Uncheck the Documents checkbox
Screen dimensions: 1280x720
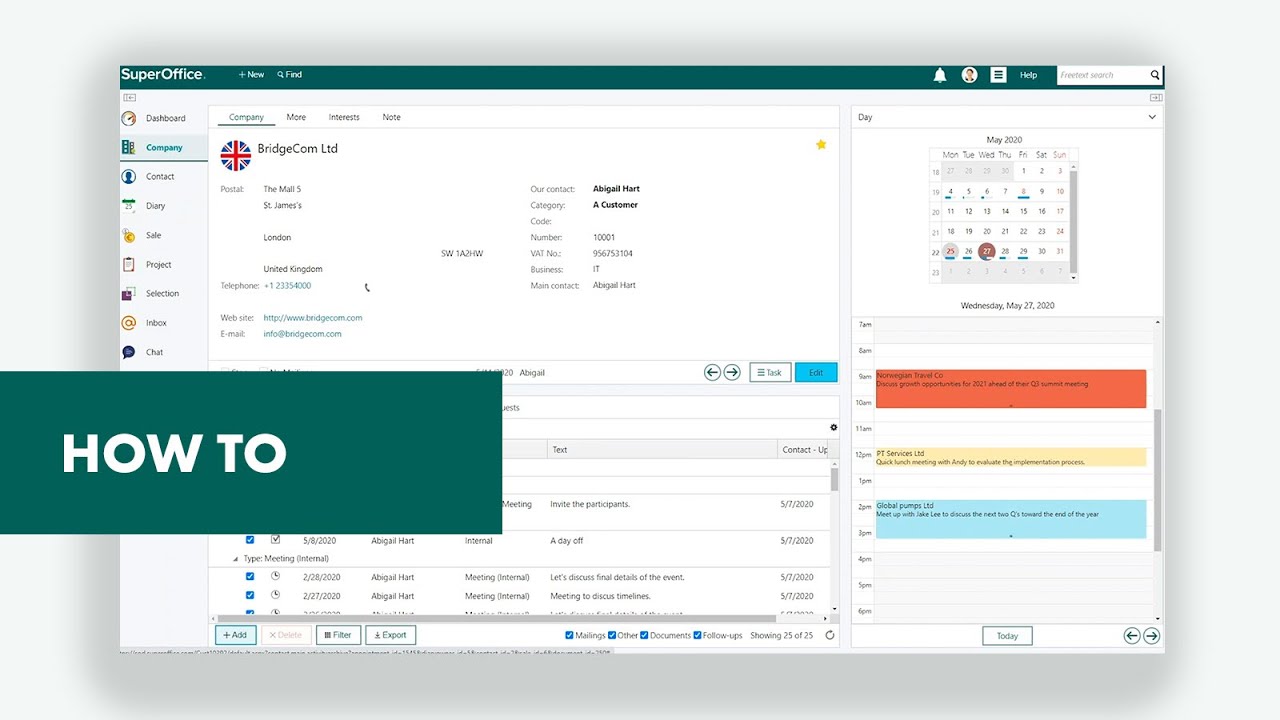point(645,635)
